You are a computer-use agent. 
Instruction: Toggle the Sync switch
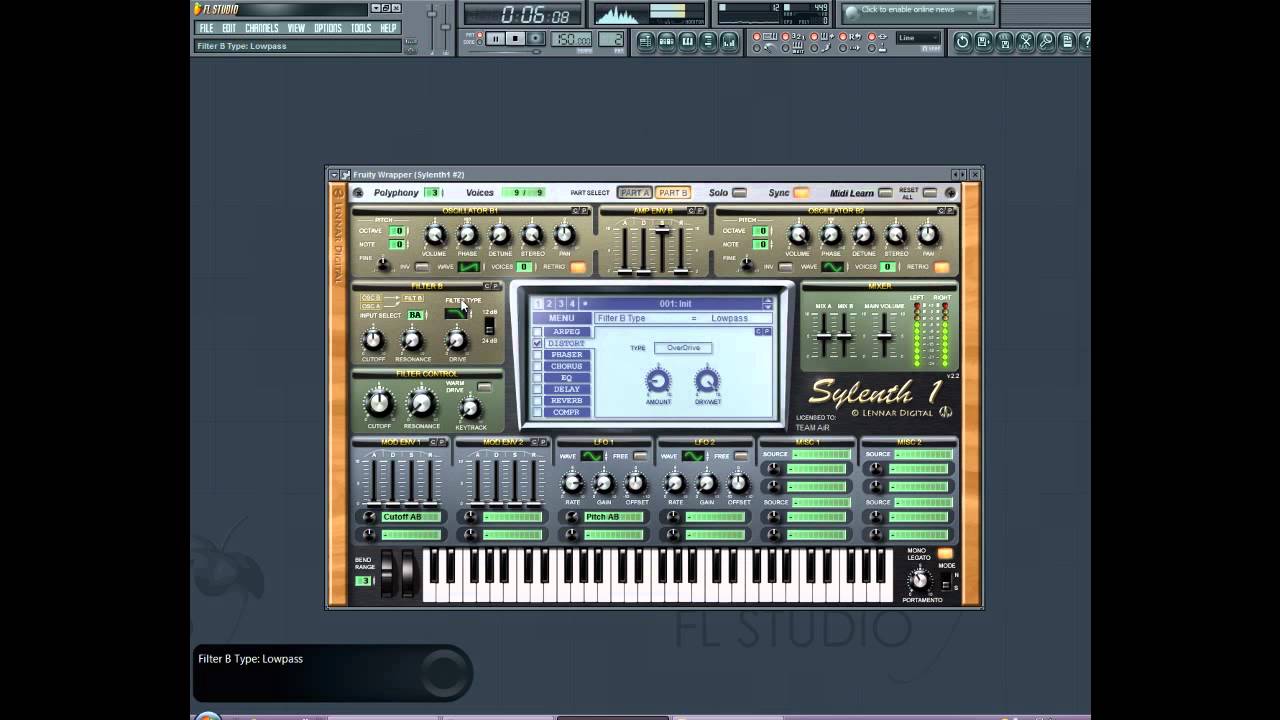pos(801,193)
